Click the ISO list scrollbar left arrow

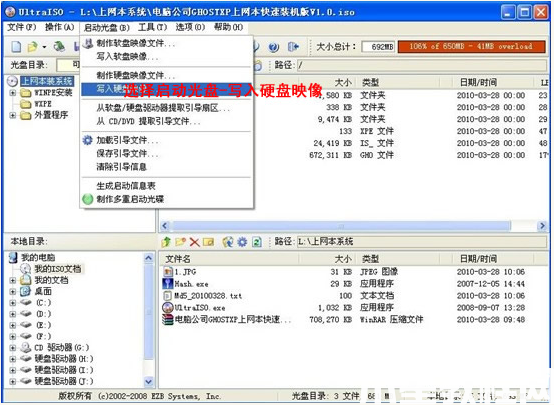click(165, 226)
